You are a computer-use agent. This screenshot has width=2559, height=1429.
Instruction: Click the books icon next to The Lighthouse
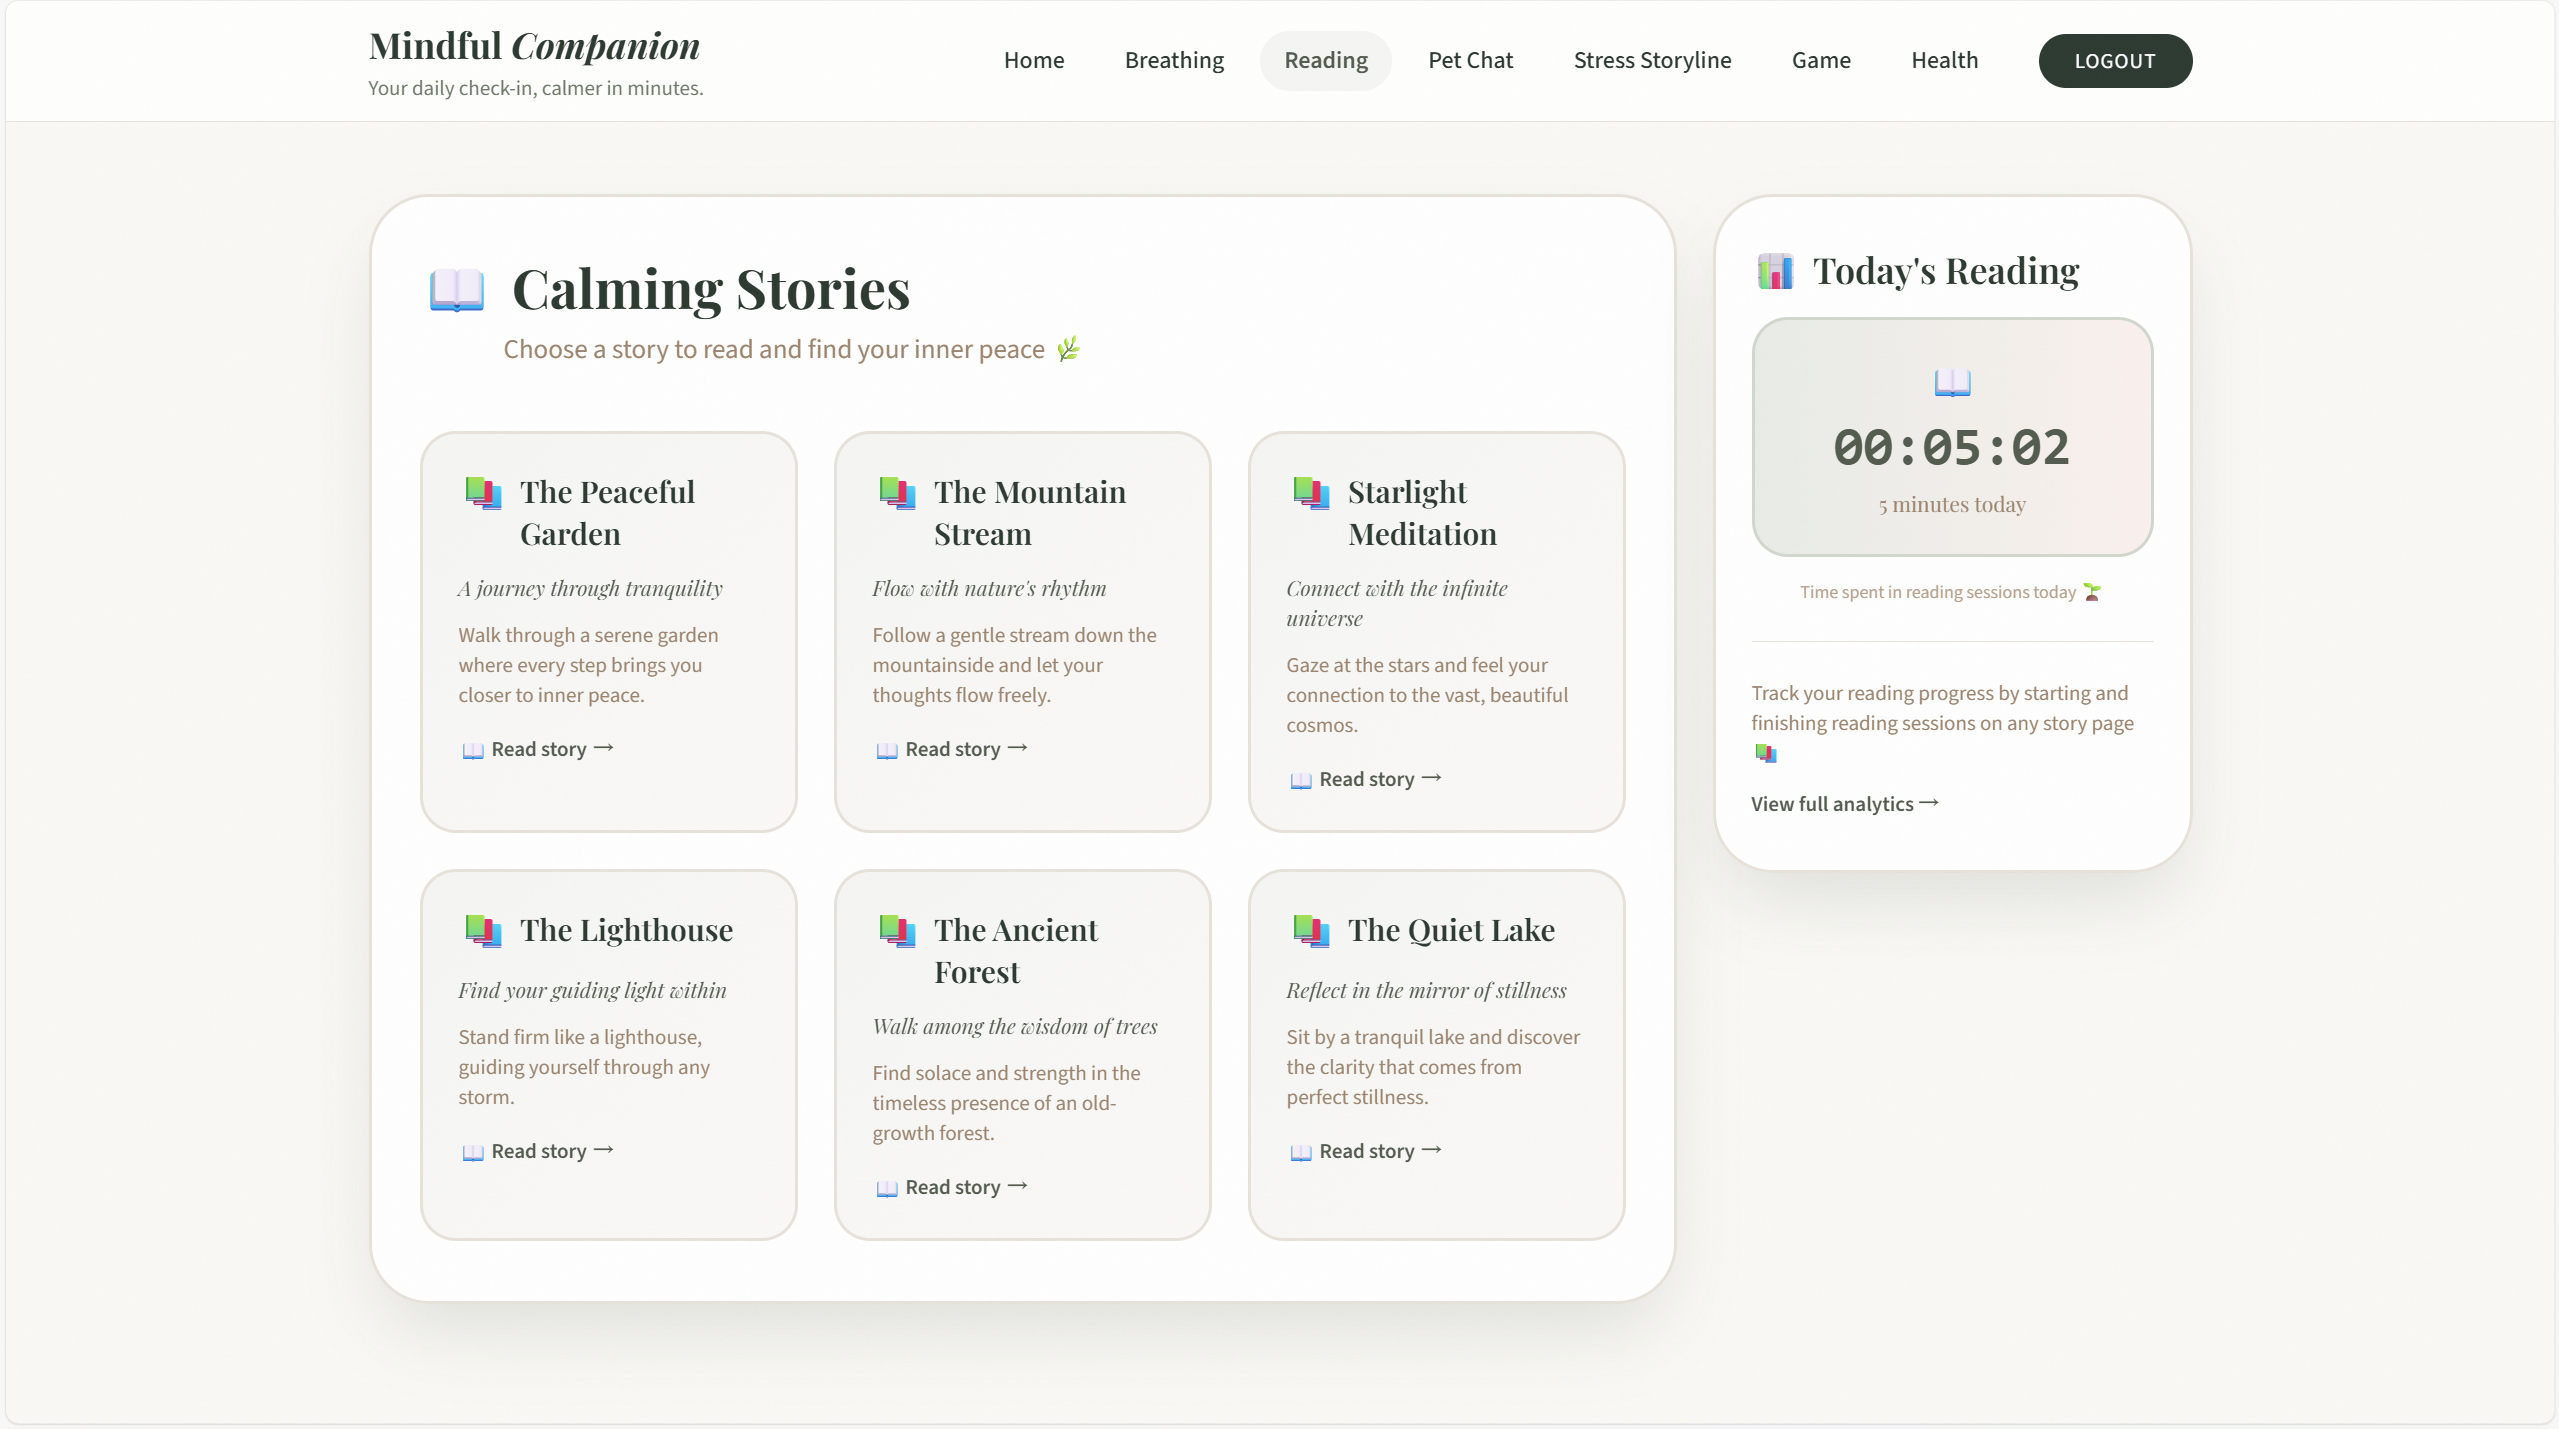coord(484,931)
